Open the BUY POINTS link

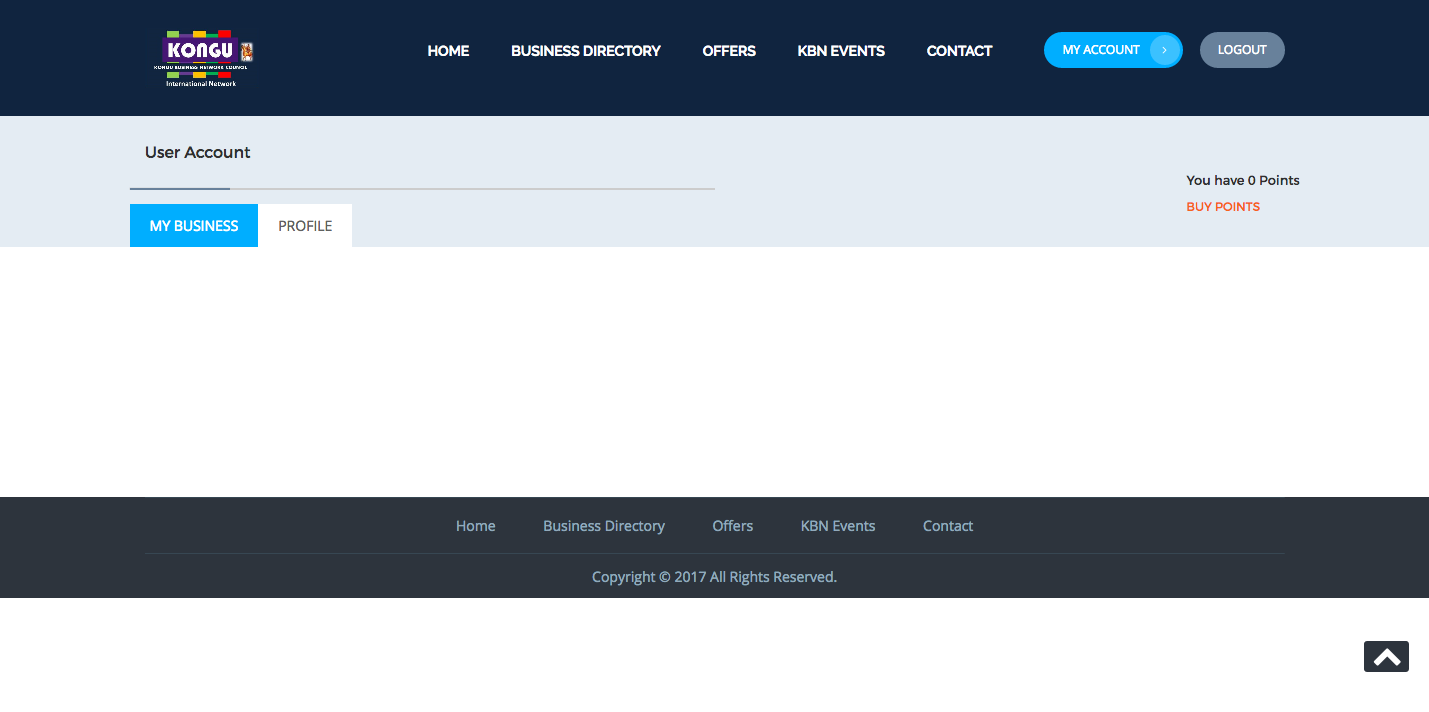coord(1222,206)
